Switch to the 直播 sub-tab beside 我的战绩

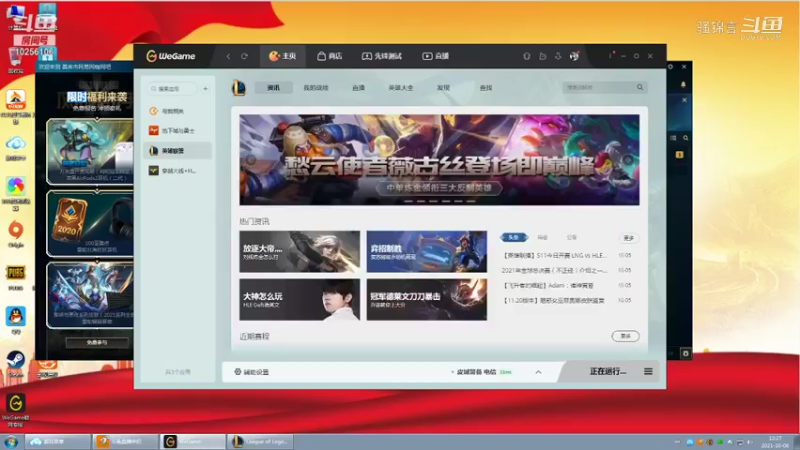pos(358,88)
